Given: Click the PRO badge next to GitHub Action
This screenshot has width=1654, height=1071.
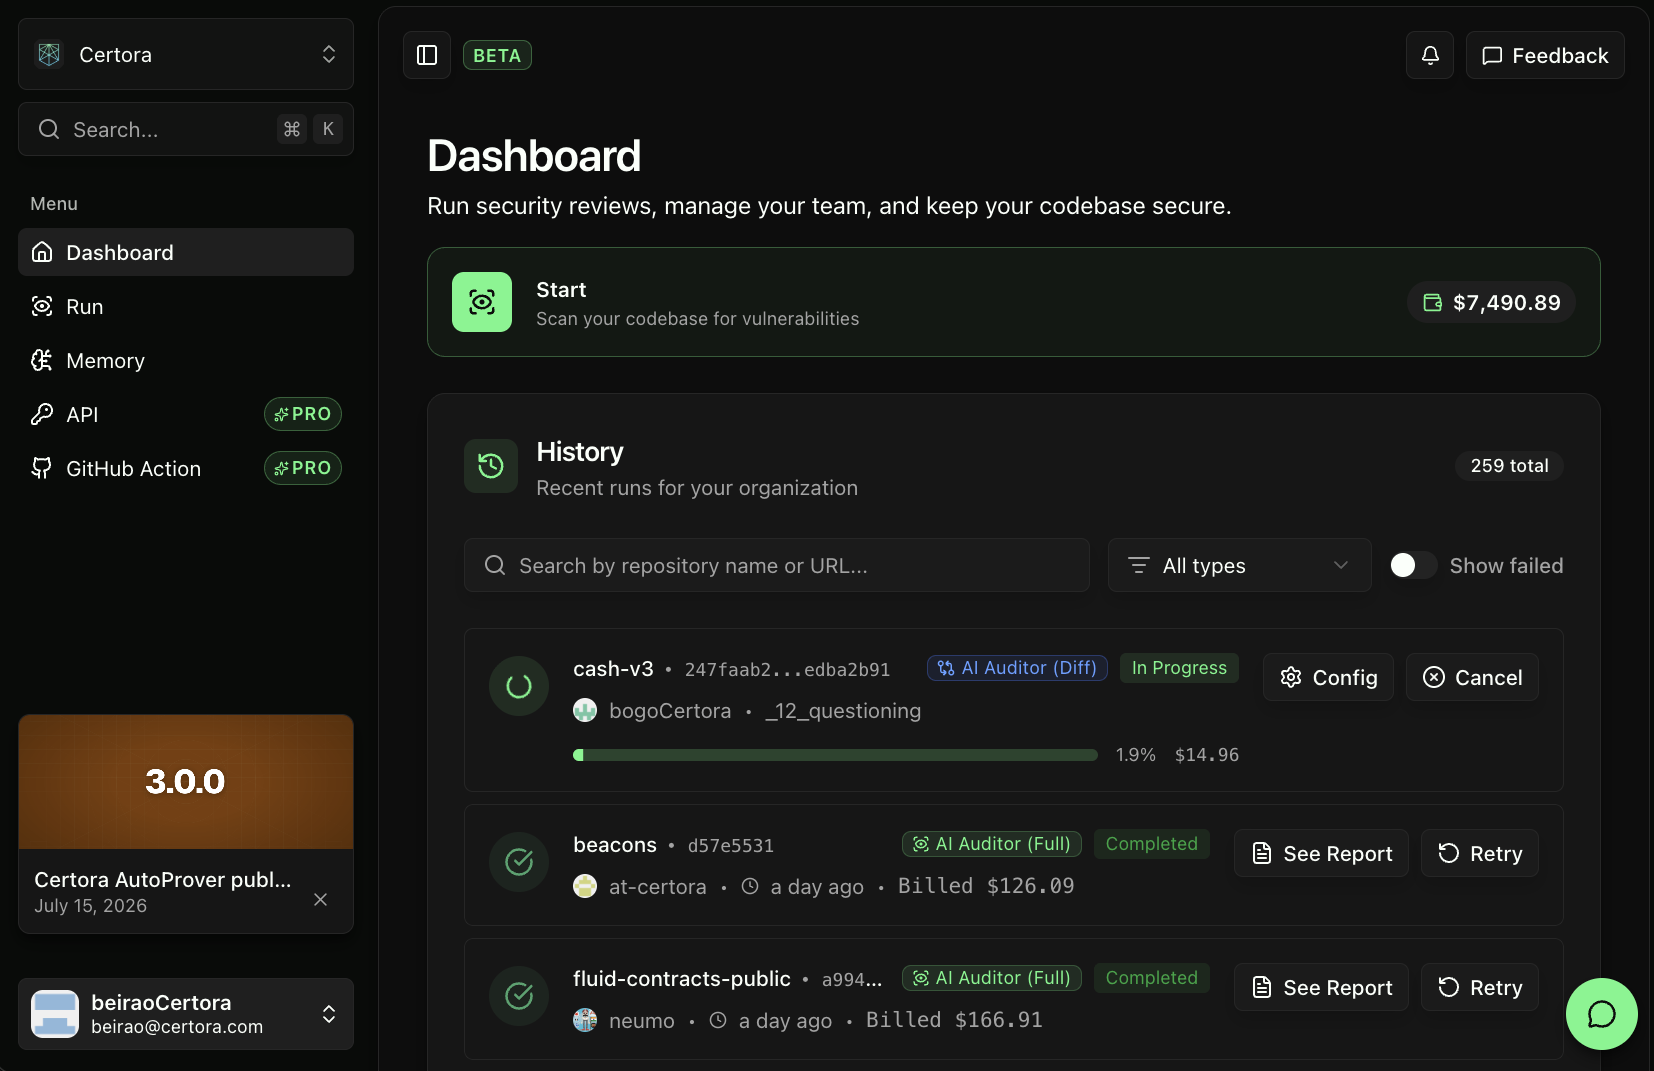Looking at the screenshot, I should pos(303,468).
